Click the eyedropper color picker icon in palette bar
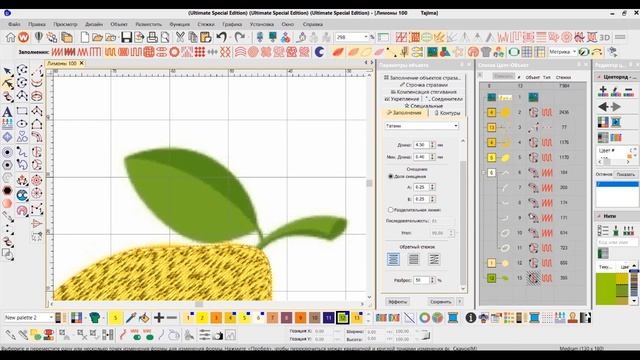 (x=131, y=318)
